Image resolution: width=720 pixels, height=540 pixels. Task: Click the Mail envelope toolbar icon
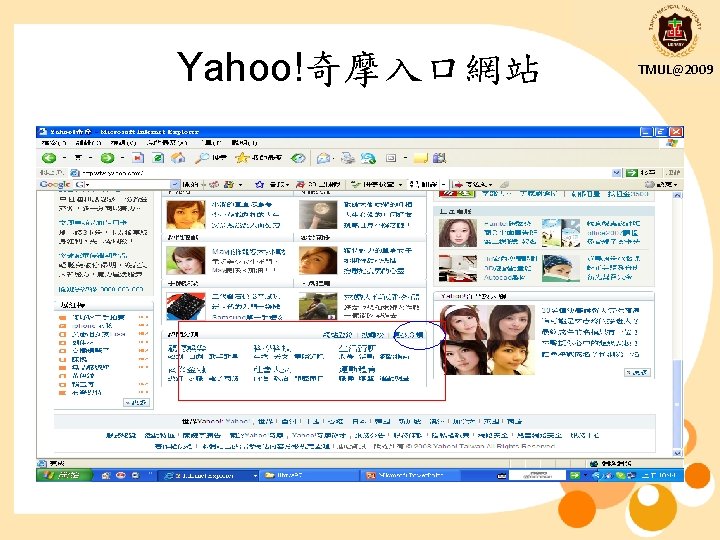(x=323, y=158)
